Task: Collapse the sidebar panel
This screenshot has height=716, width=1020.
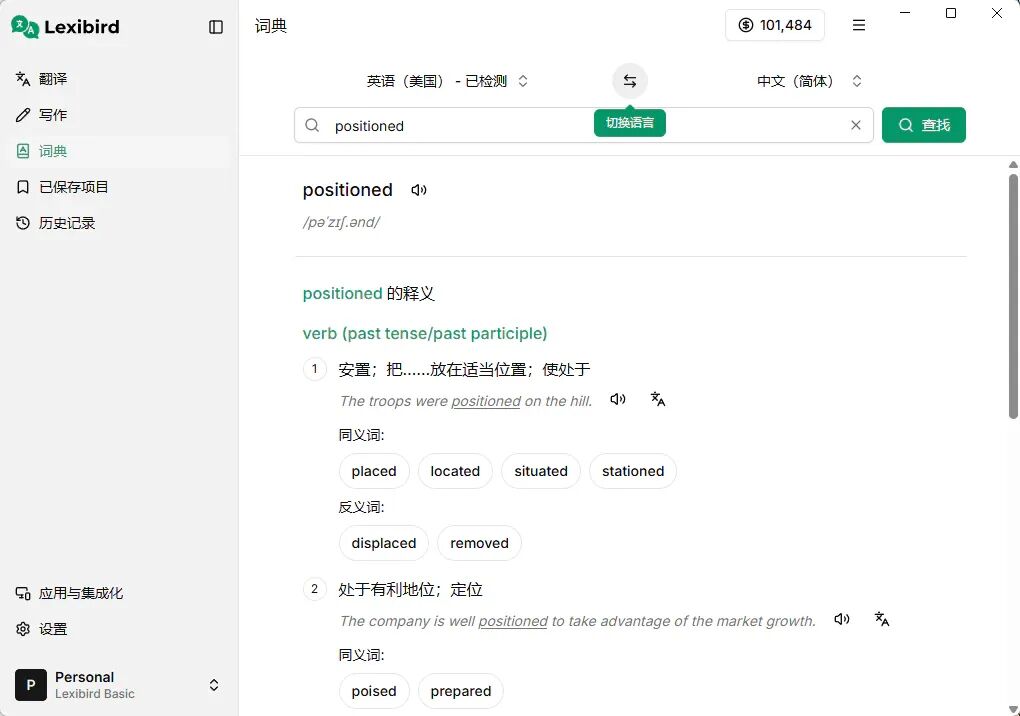Action: pyautogui.click(x=216, y=27)
